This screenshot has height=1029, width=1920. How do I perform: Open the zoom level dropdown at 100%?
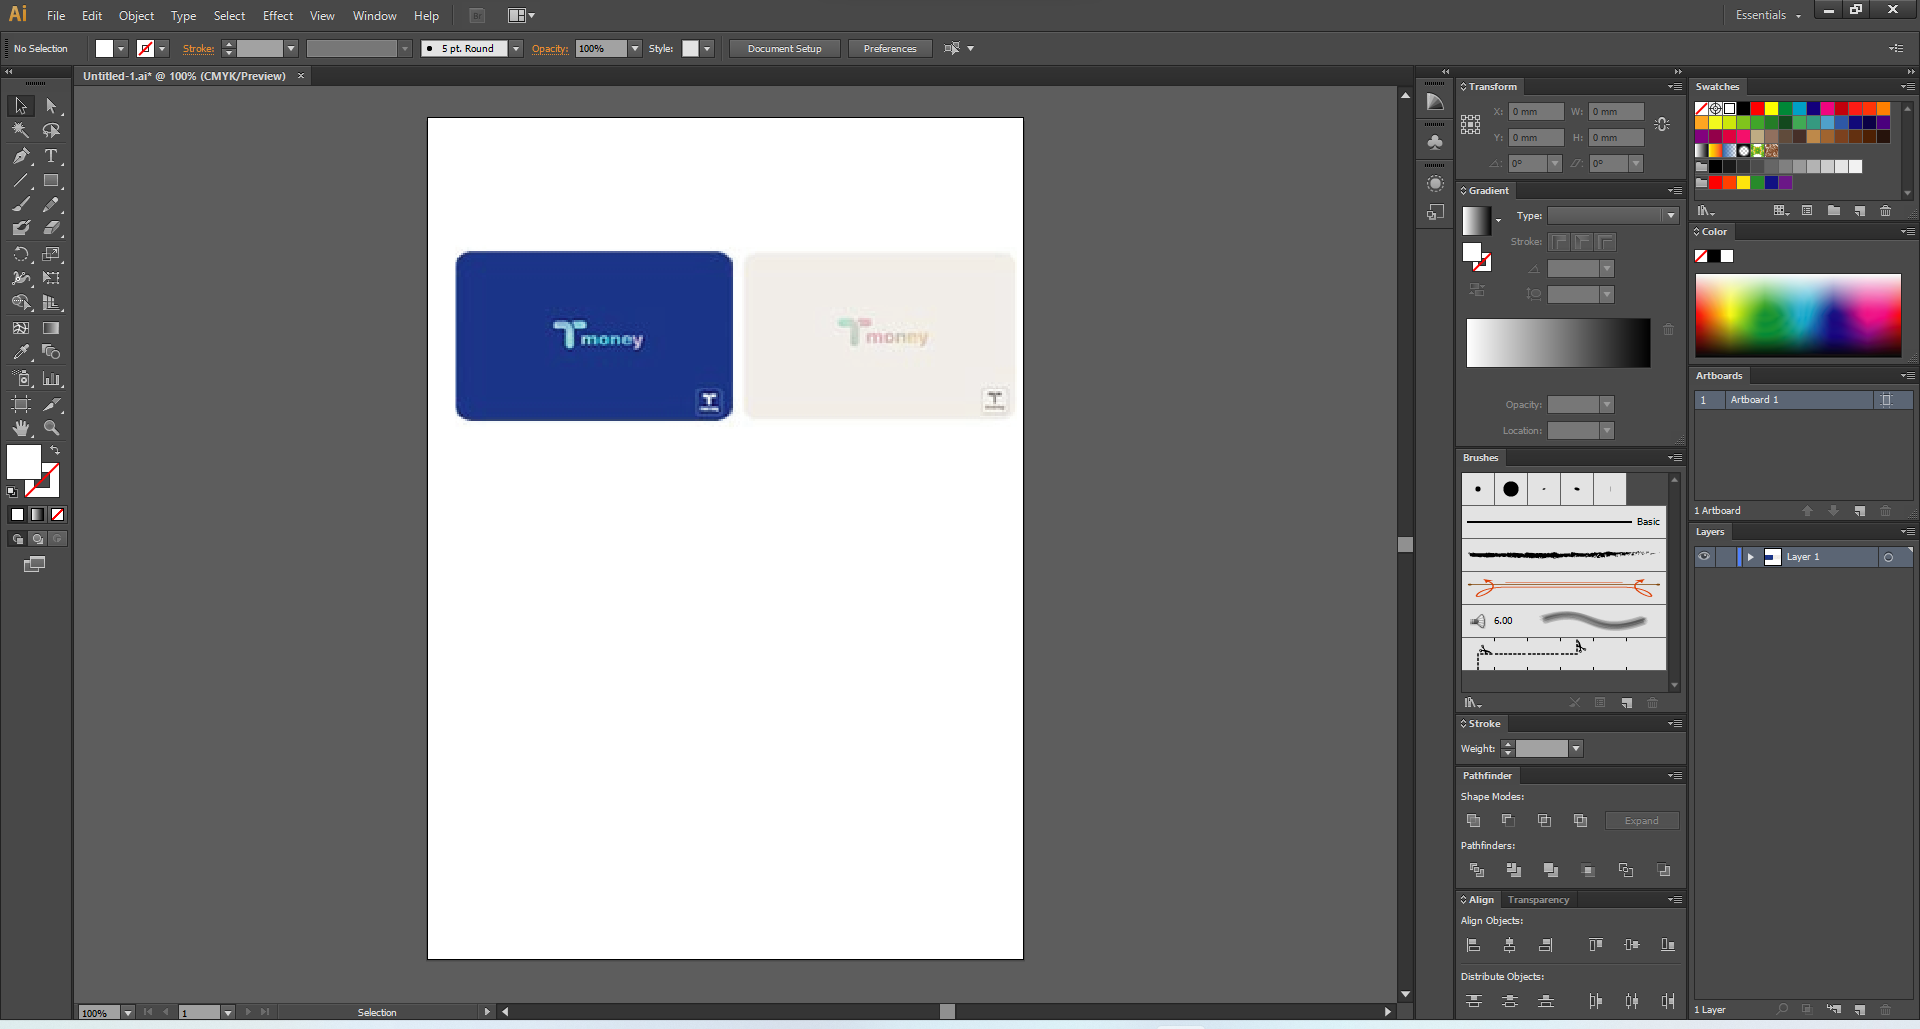[x=128, y=1013]
